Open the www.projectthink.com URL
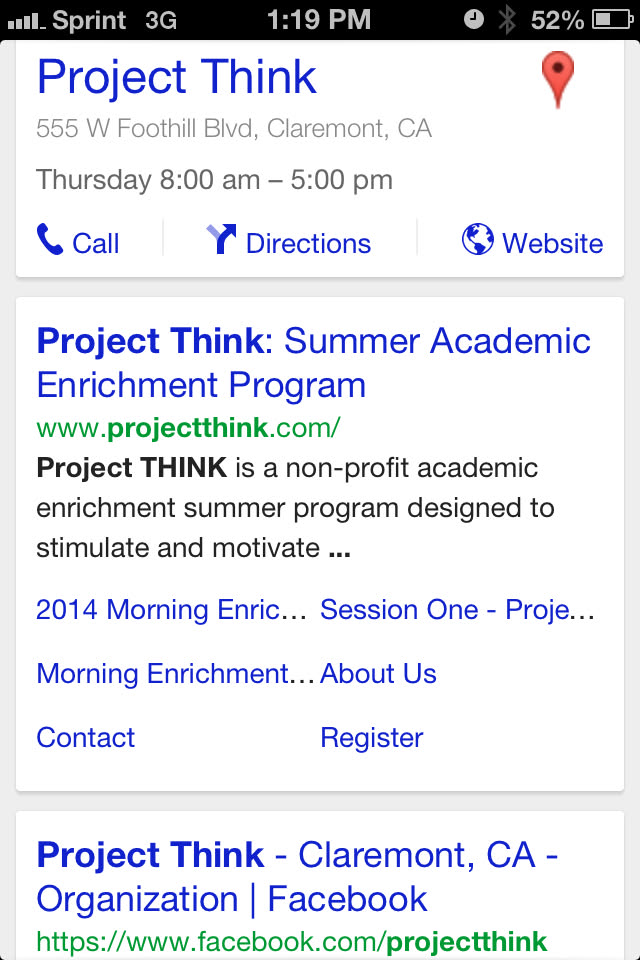 click(x=188, y=428)
